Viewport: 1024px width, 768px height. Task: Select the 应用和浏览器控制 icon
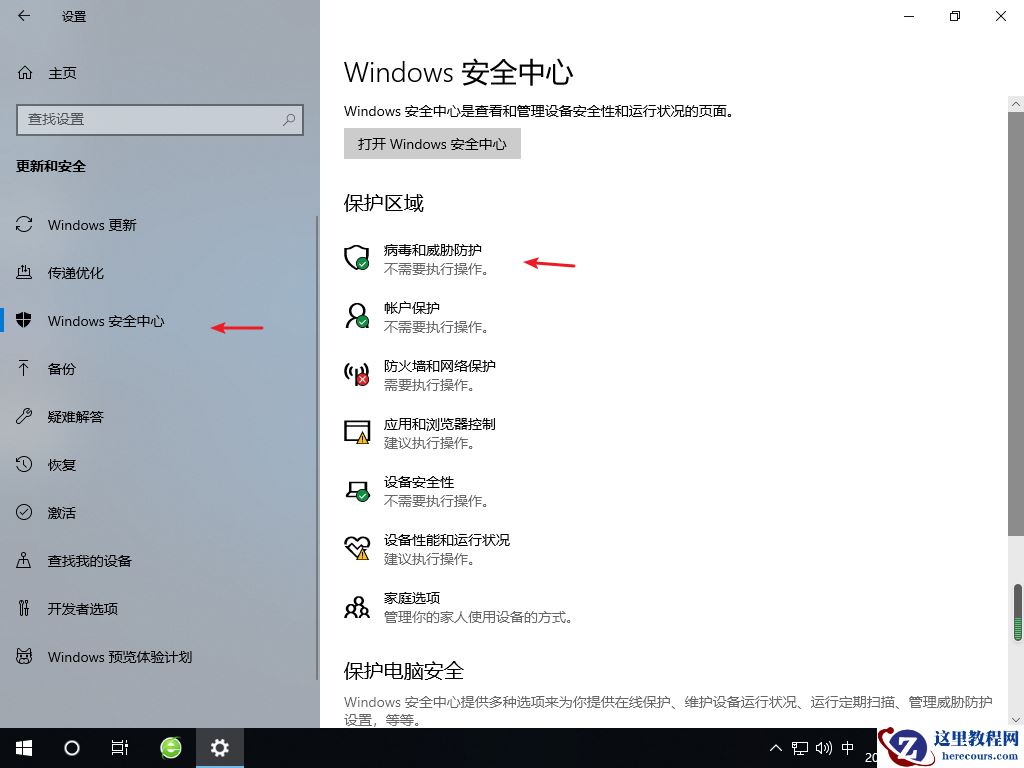(357, 432)
